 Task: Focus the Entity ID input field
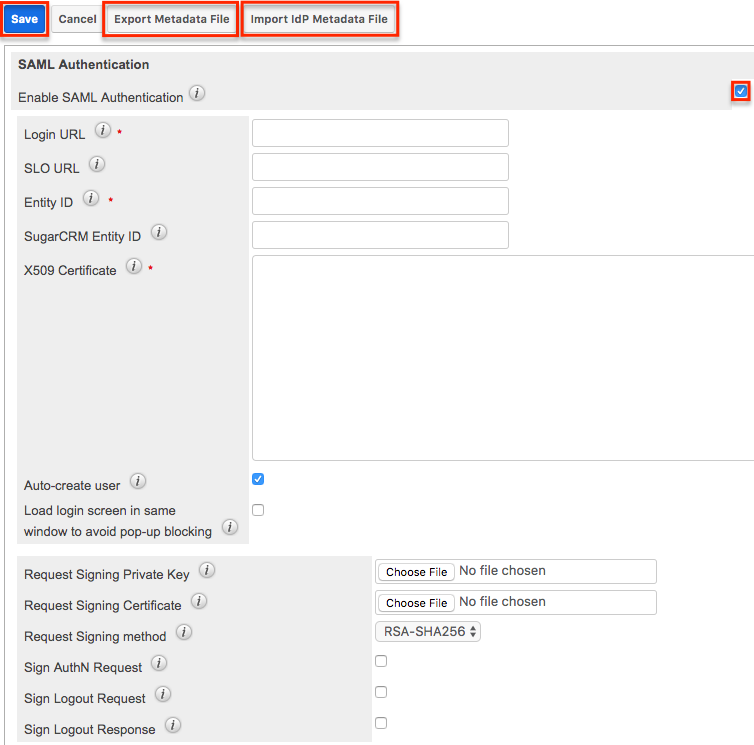pyautogui.click(x=380, y=201)
